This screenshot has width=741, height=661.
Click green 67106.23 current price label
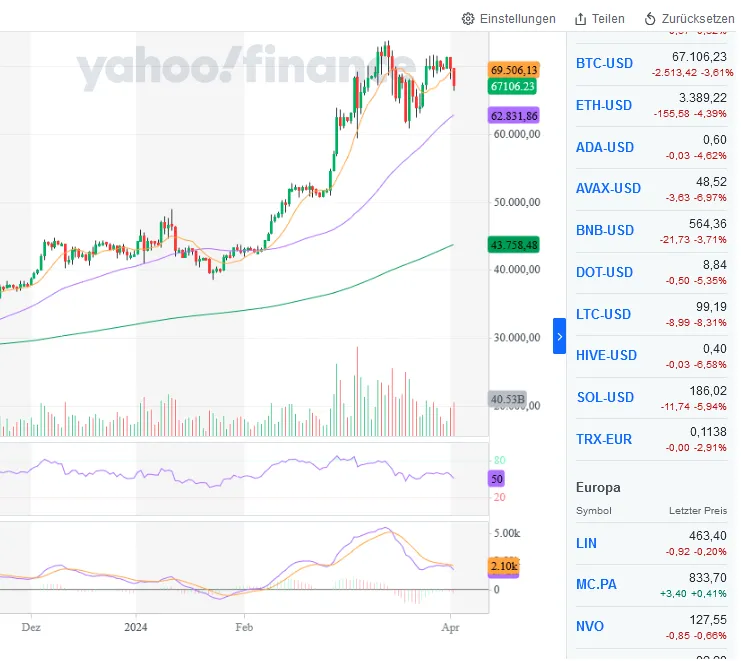[x=512, y=86]
